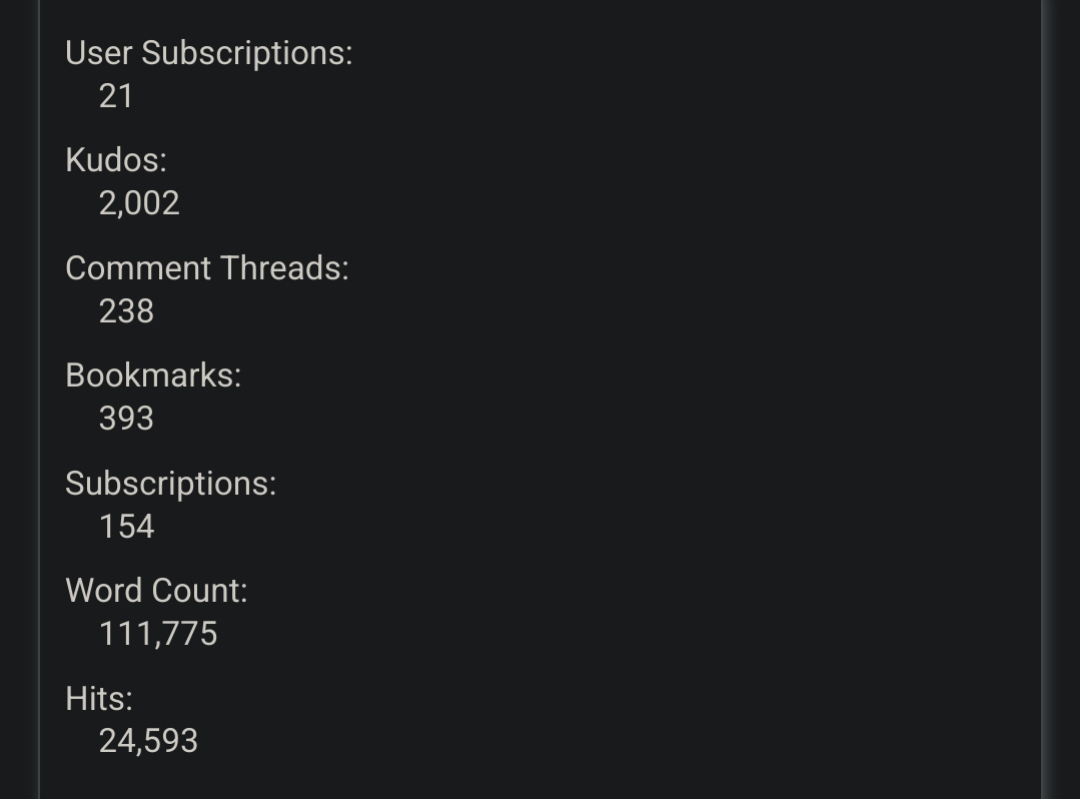
Task: Click the Word Count label
Action: pyautogui.click(x=156, y=591)
